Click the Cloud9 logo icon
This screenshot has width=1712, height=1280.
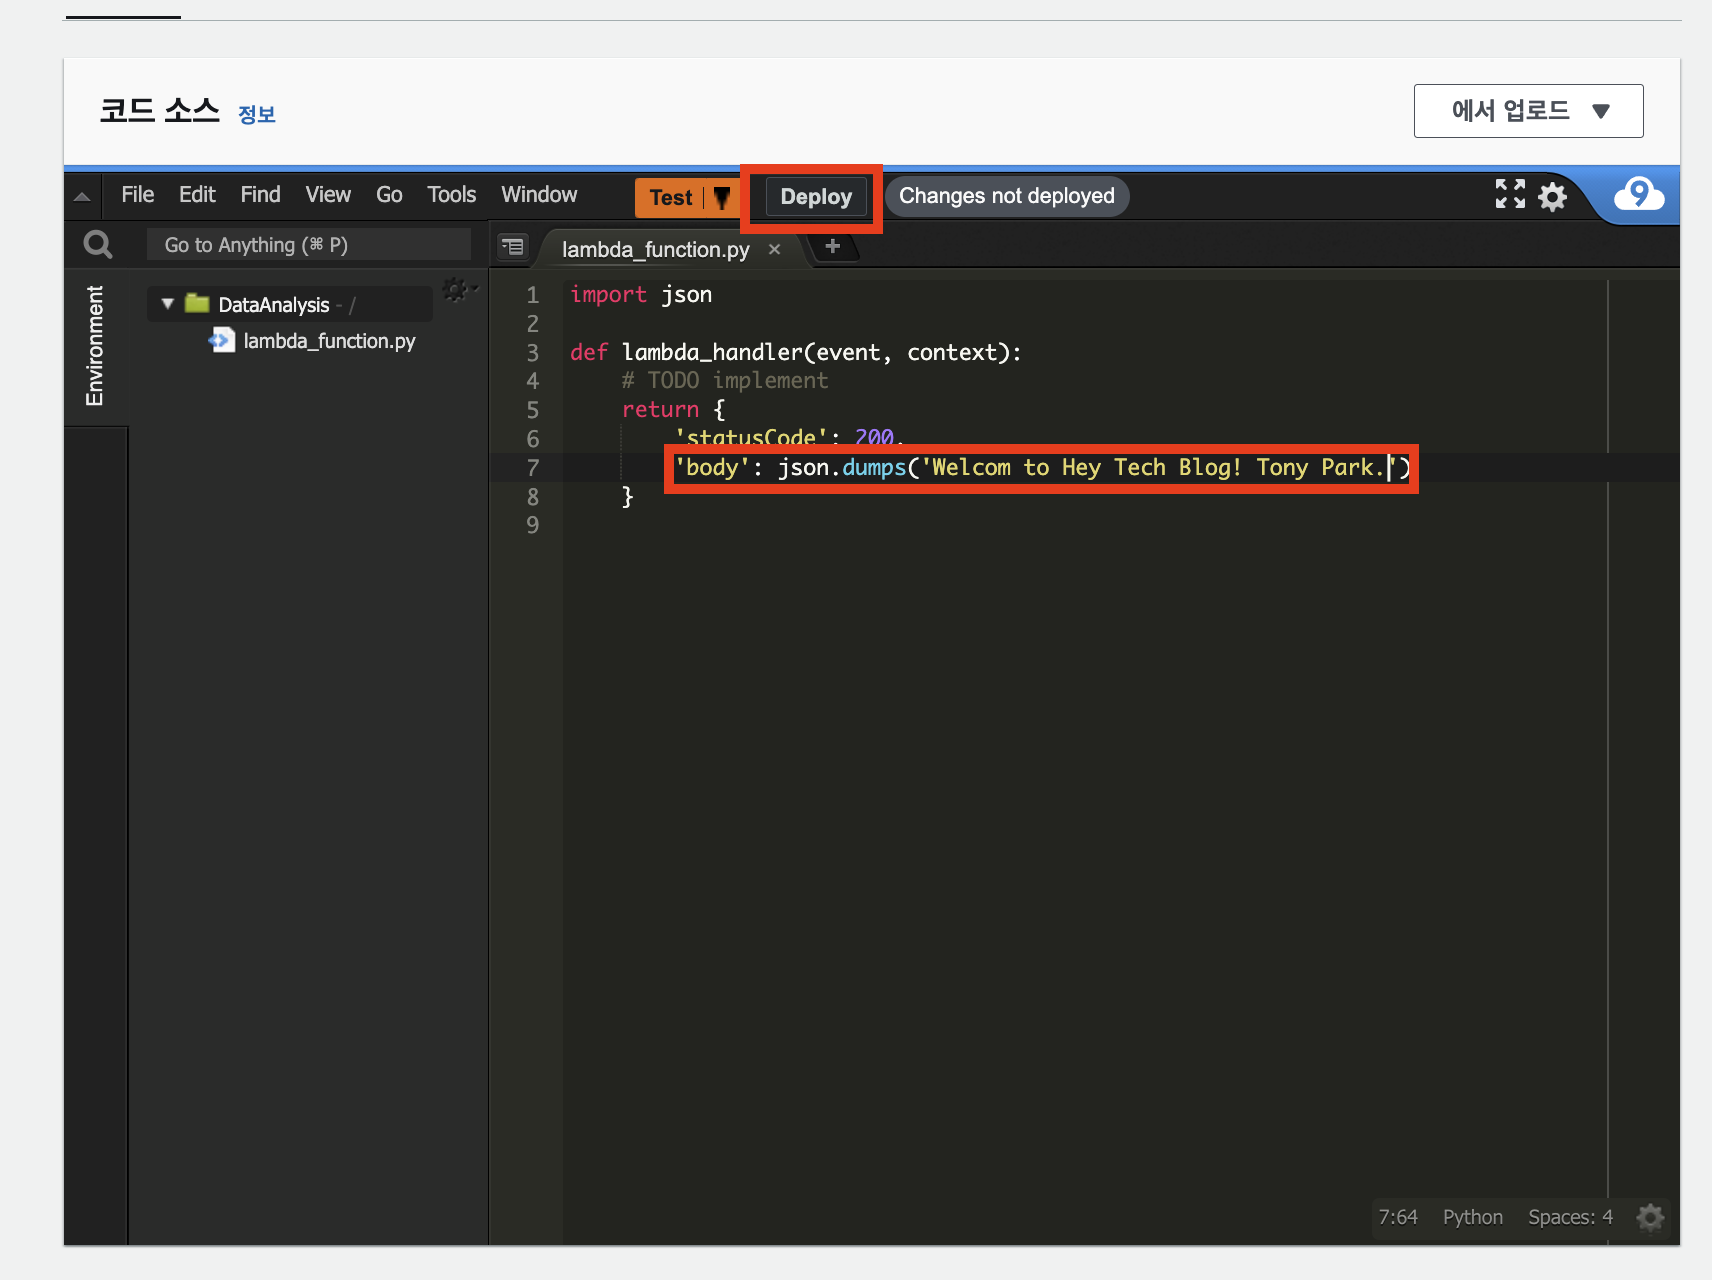coord(1639,194)
